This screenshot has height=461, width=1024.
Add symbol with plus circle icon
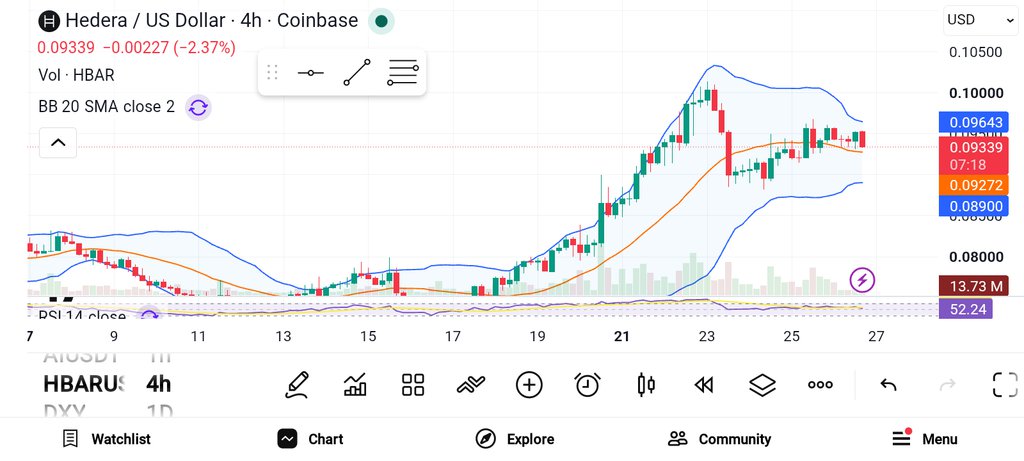(x=529, y=385)
